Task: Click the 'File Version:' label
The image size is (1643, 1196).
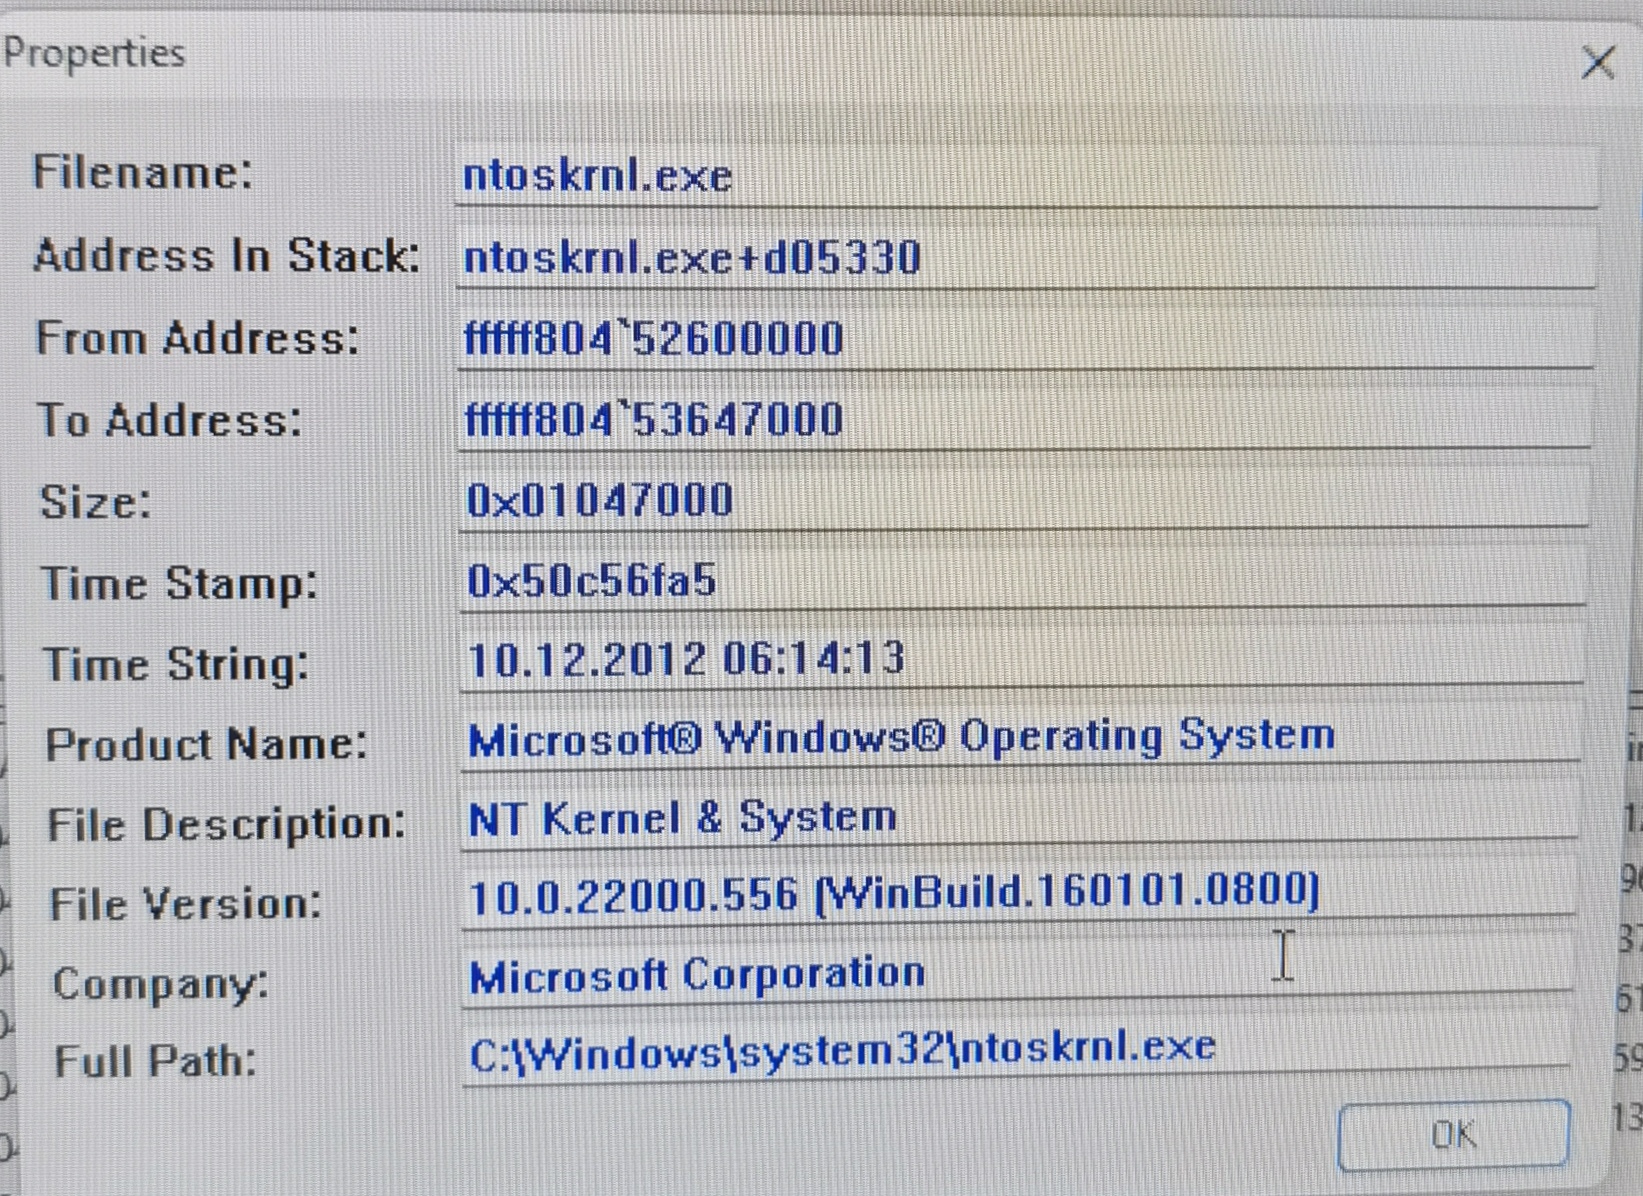Action: 186,905
